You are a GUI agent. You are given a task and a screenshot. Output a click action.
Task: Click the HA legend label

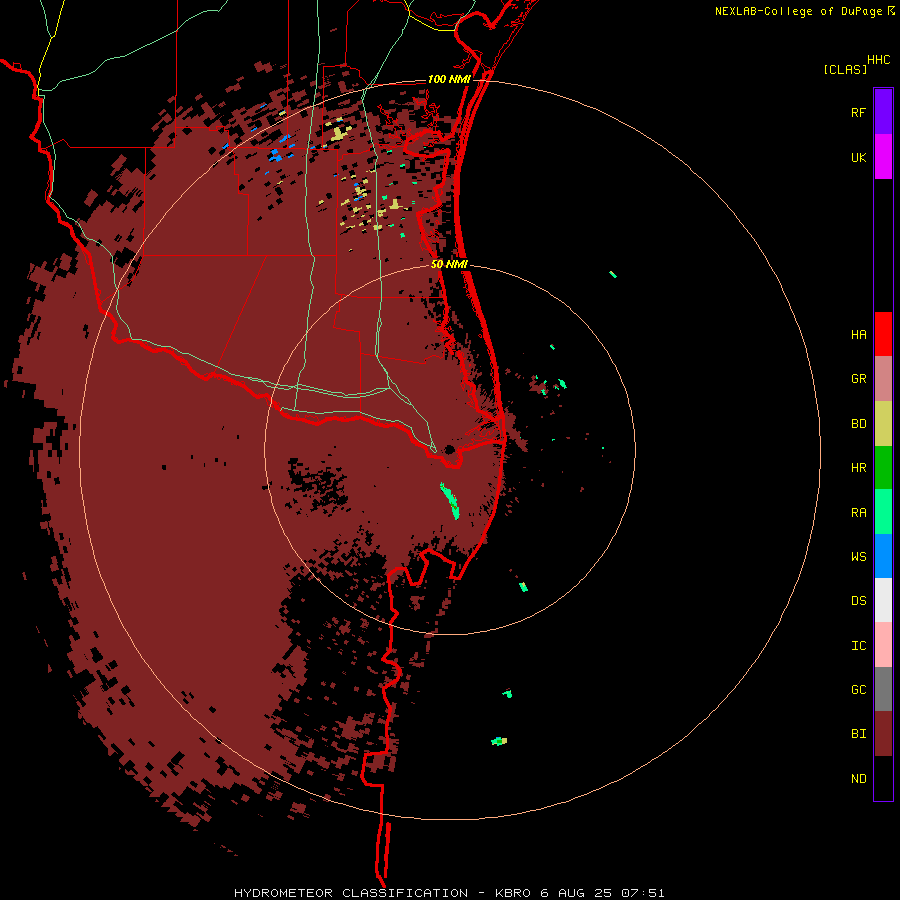(859, 335)
